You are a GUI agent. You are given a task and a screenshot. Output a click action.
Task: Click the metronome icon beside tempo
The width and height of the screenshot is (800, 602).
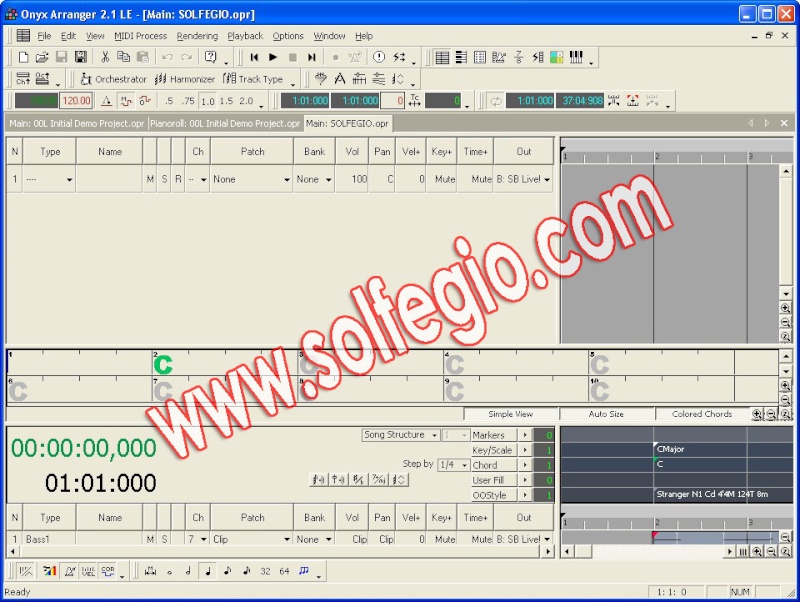(106, 101)
